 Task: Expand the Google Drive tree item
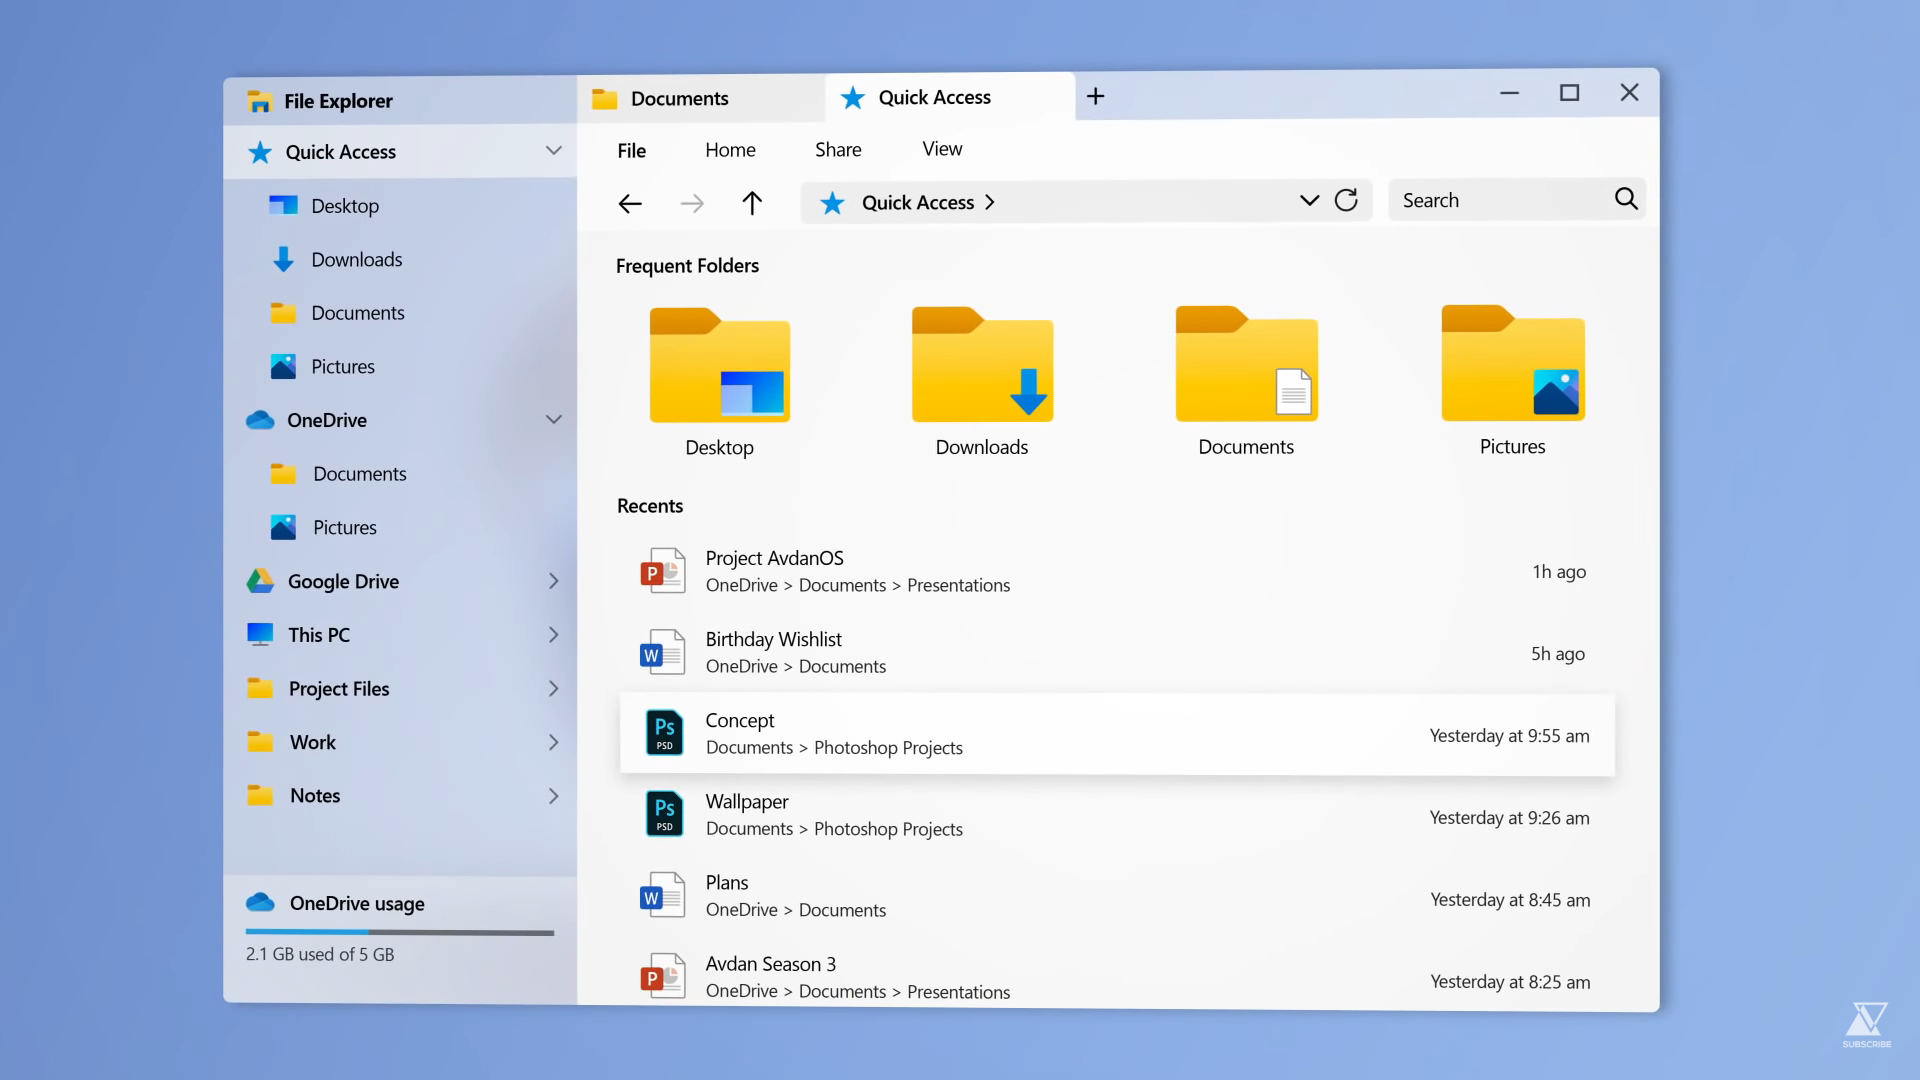coord(553,581)
